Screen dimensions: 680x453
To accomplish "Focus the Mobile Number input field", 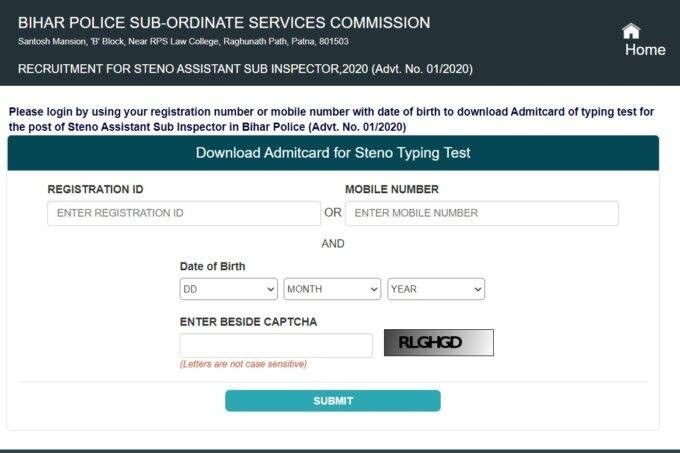I will [482, 213].
